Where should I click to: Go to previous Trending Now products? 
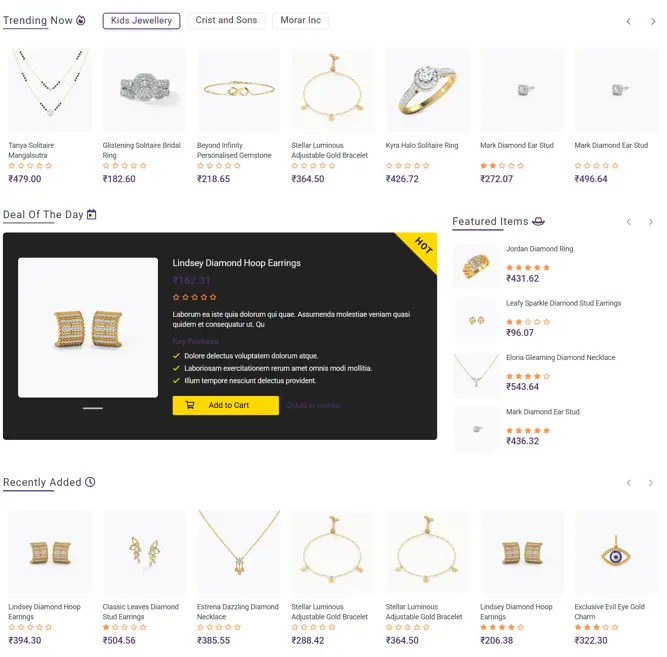(x=628, y=21)
